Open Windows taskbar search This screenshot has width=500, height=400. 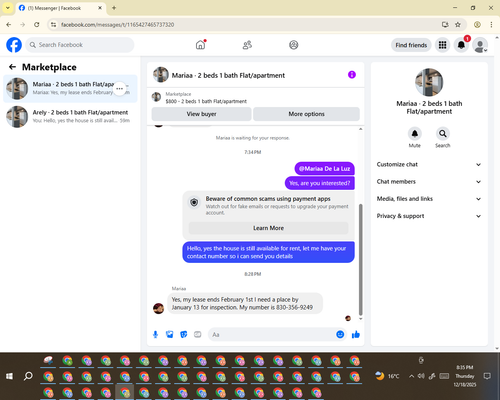28,376
